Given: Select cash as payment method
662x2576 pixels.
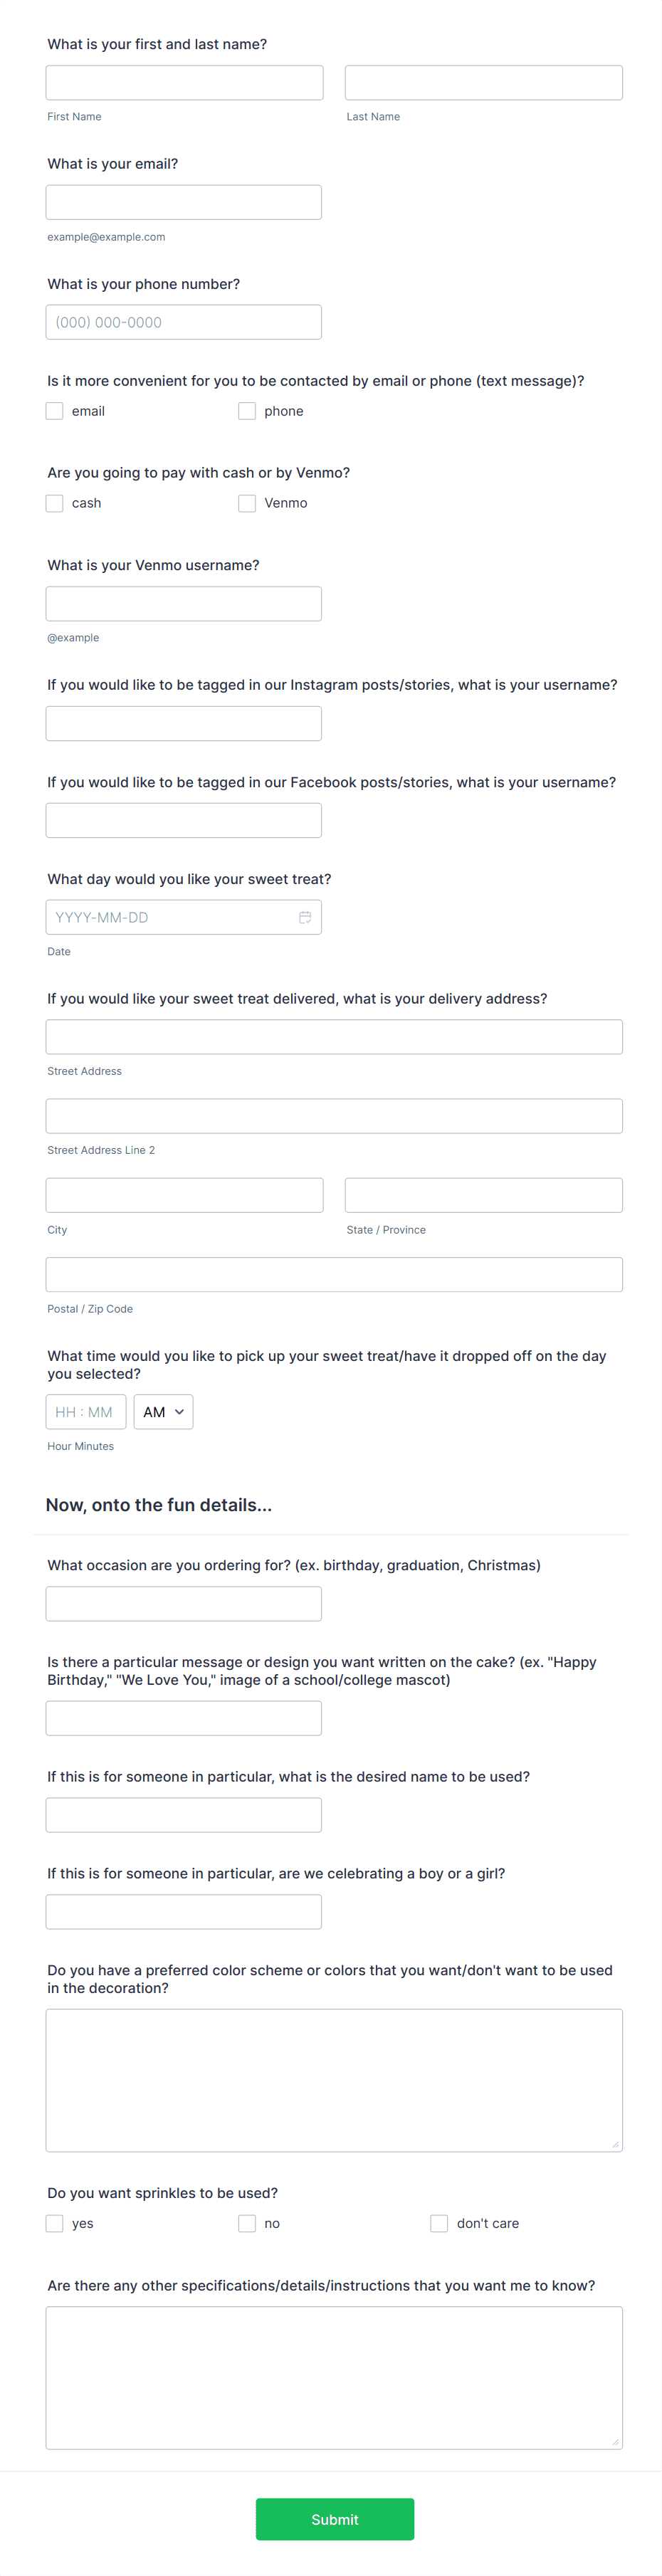Looking at the screenshot, I should point(55,503).
